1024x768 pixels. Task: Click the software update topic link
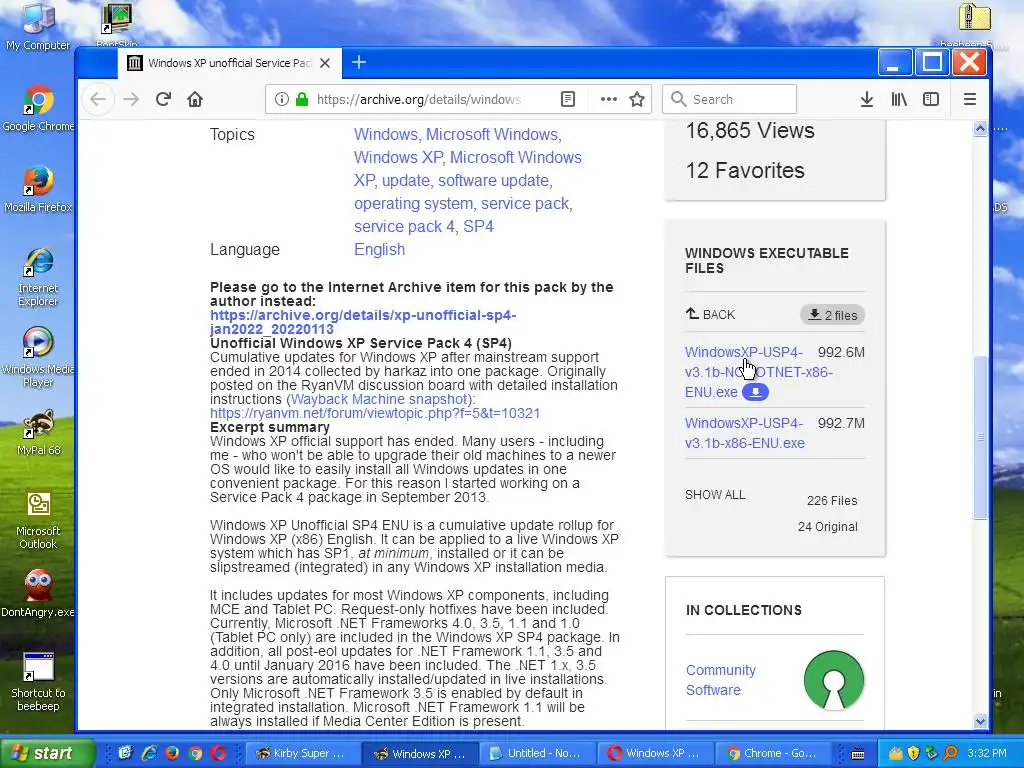coord(493,180)
